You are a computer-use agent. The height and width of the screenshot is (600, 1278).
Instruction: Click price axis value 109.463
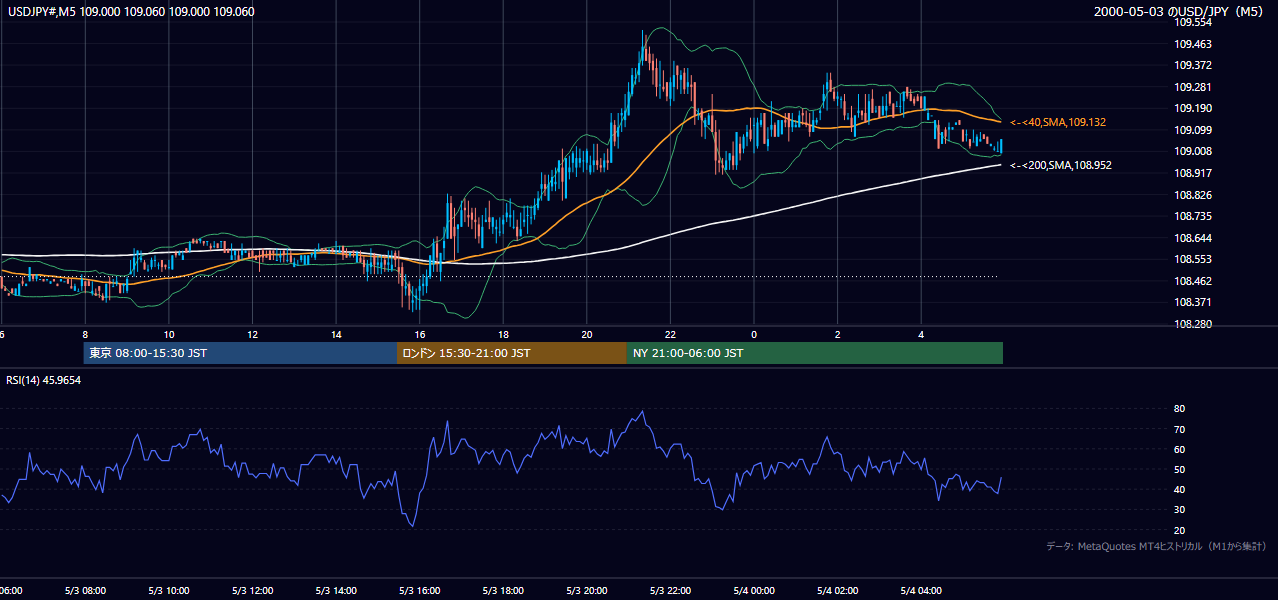coord(1193,44)
